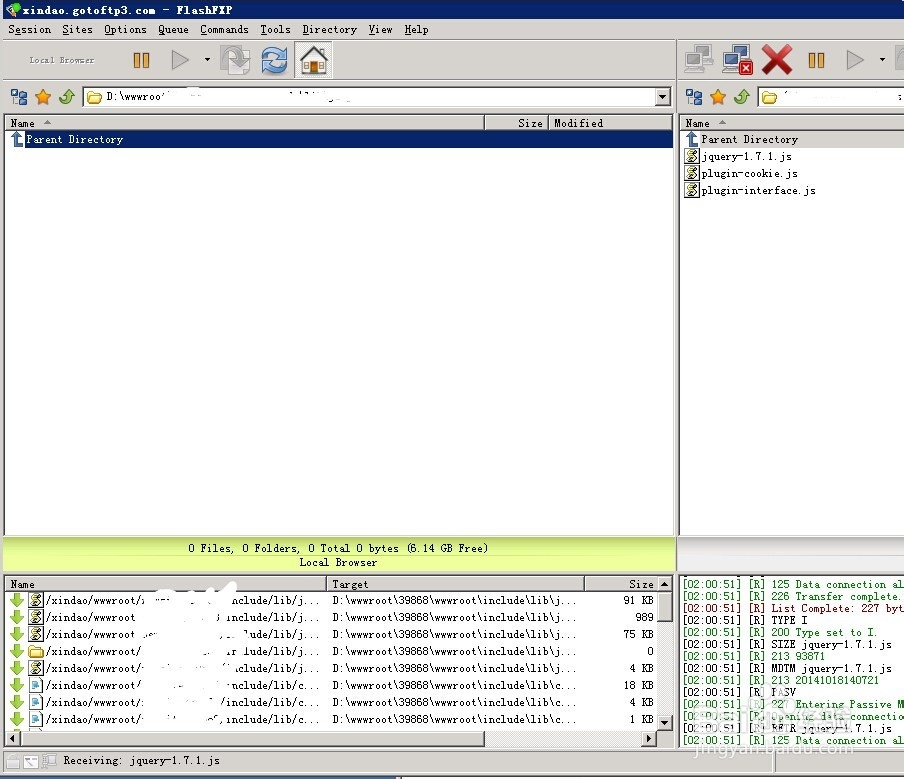Select the 989 byte queue item
The image size is (904, 779).
click(332, 617)
